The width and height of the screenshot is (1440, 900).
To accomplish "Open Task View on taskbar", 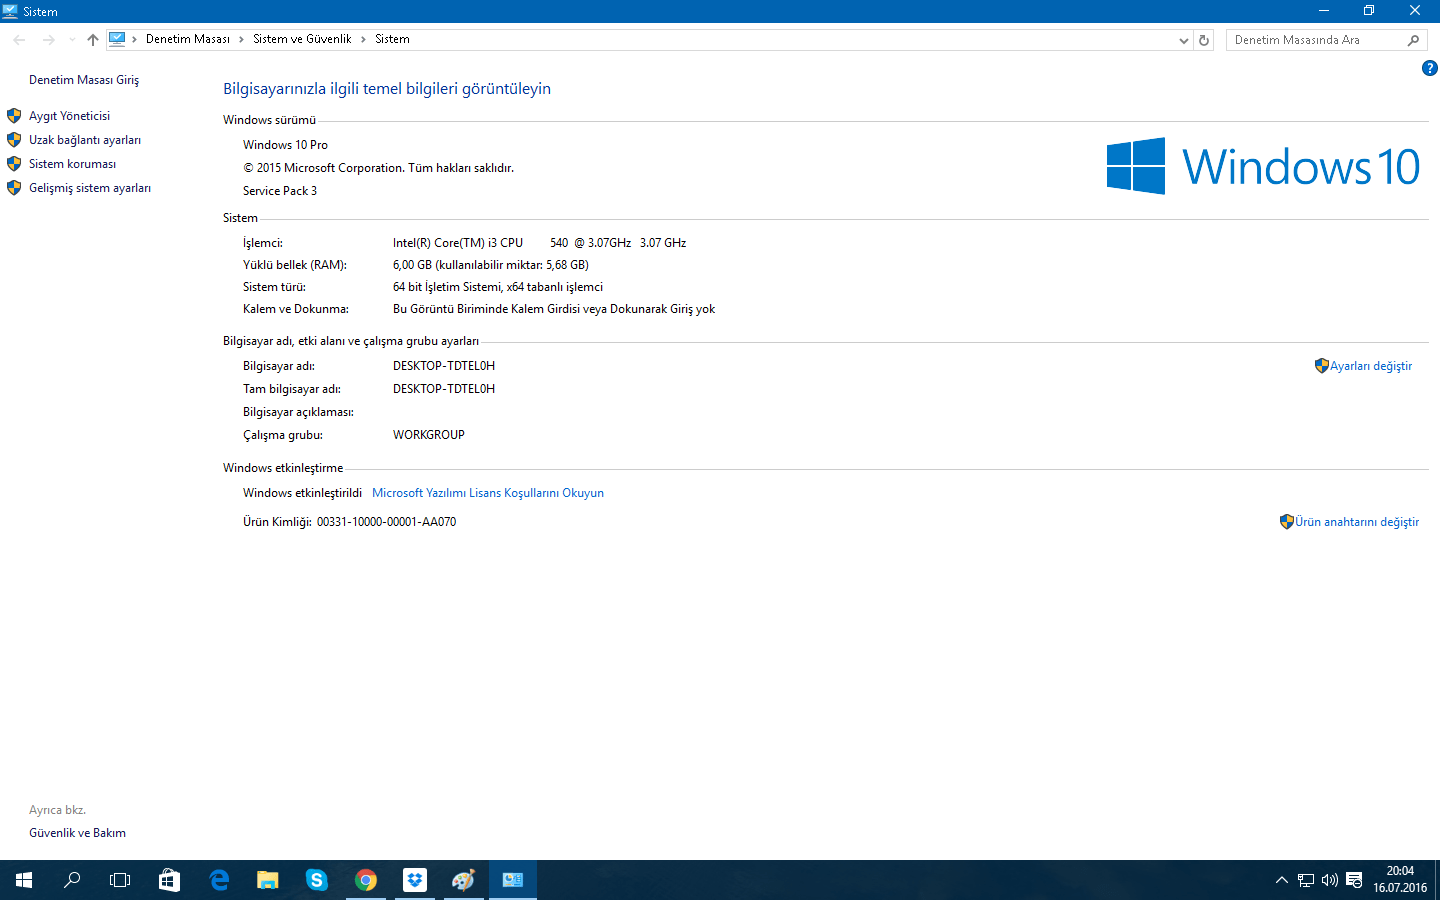I will [x=120, y=880].
